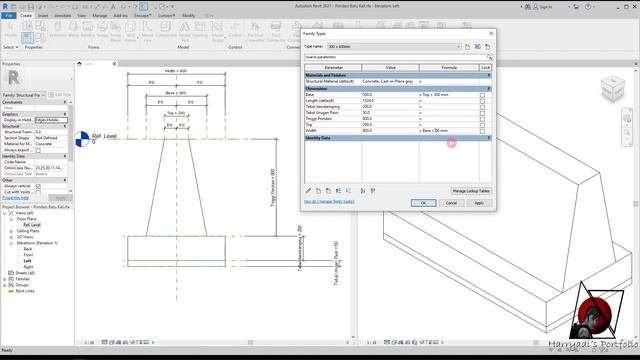The image size is (640, 360).
Task: Toggle Always vertical checkbox in Properties
Action: [x=38, y=186]
